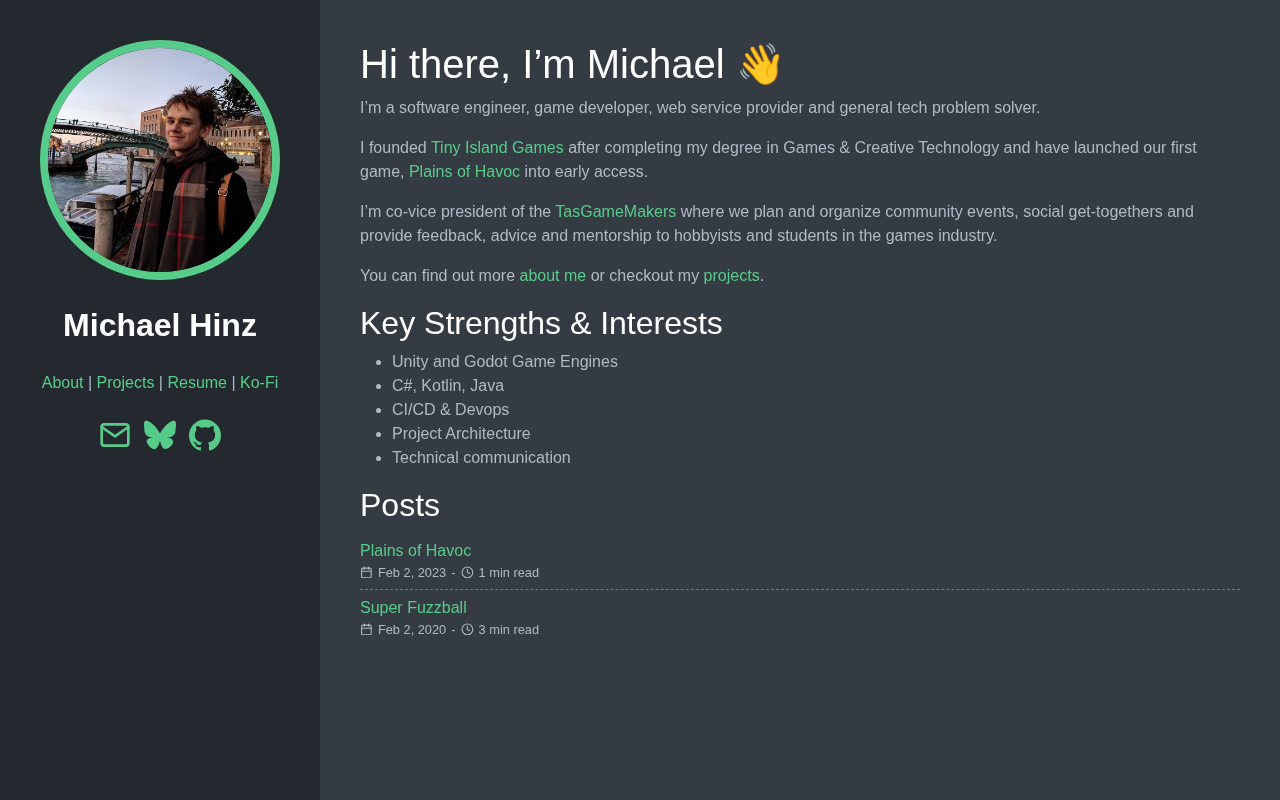Click the inline "projects" text link
1280x800 pixels.
click(731, 276)
